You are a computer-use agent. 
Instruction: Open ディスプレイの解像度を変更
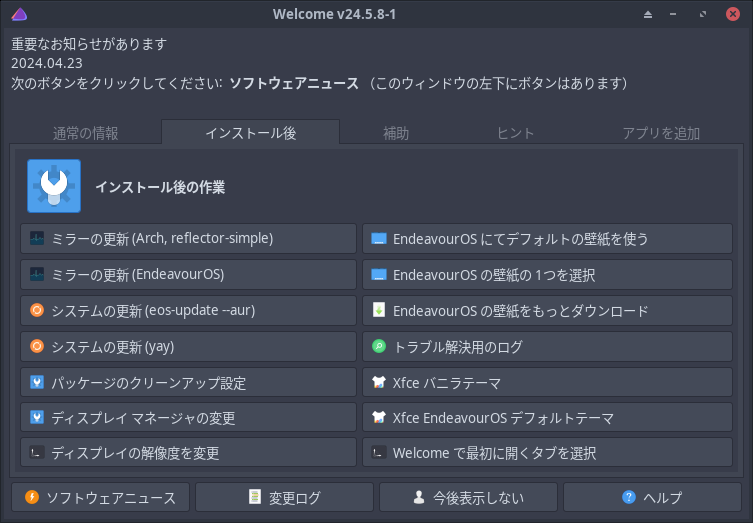[188, 452]
